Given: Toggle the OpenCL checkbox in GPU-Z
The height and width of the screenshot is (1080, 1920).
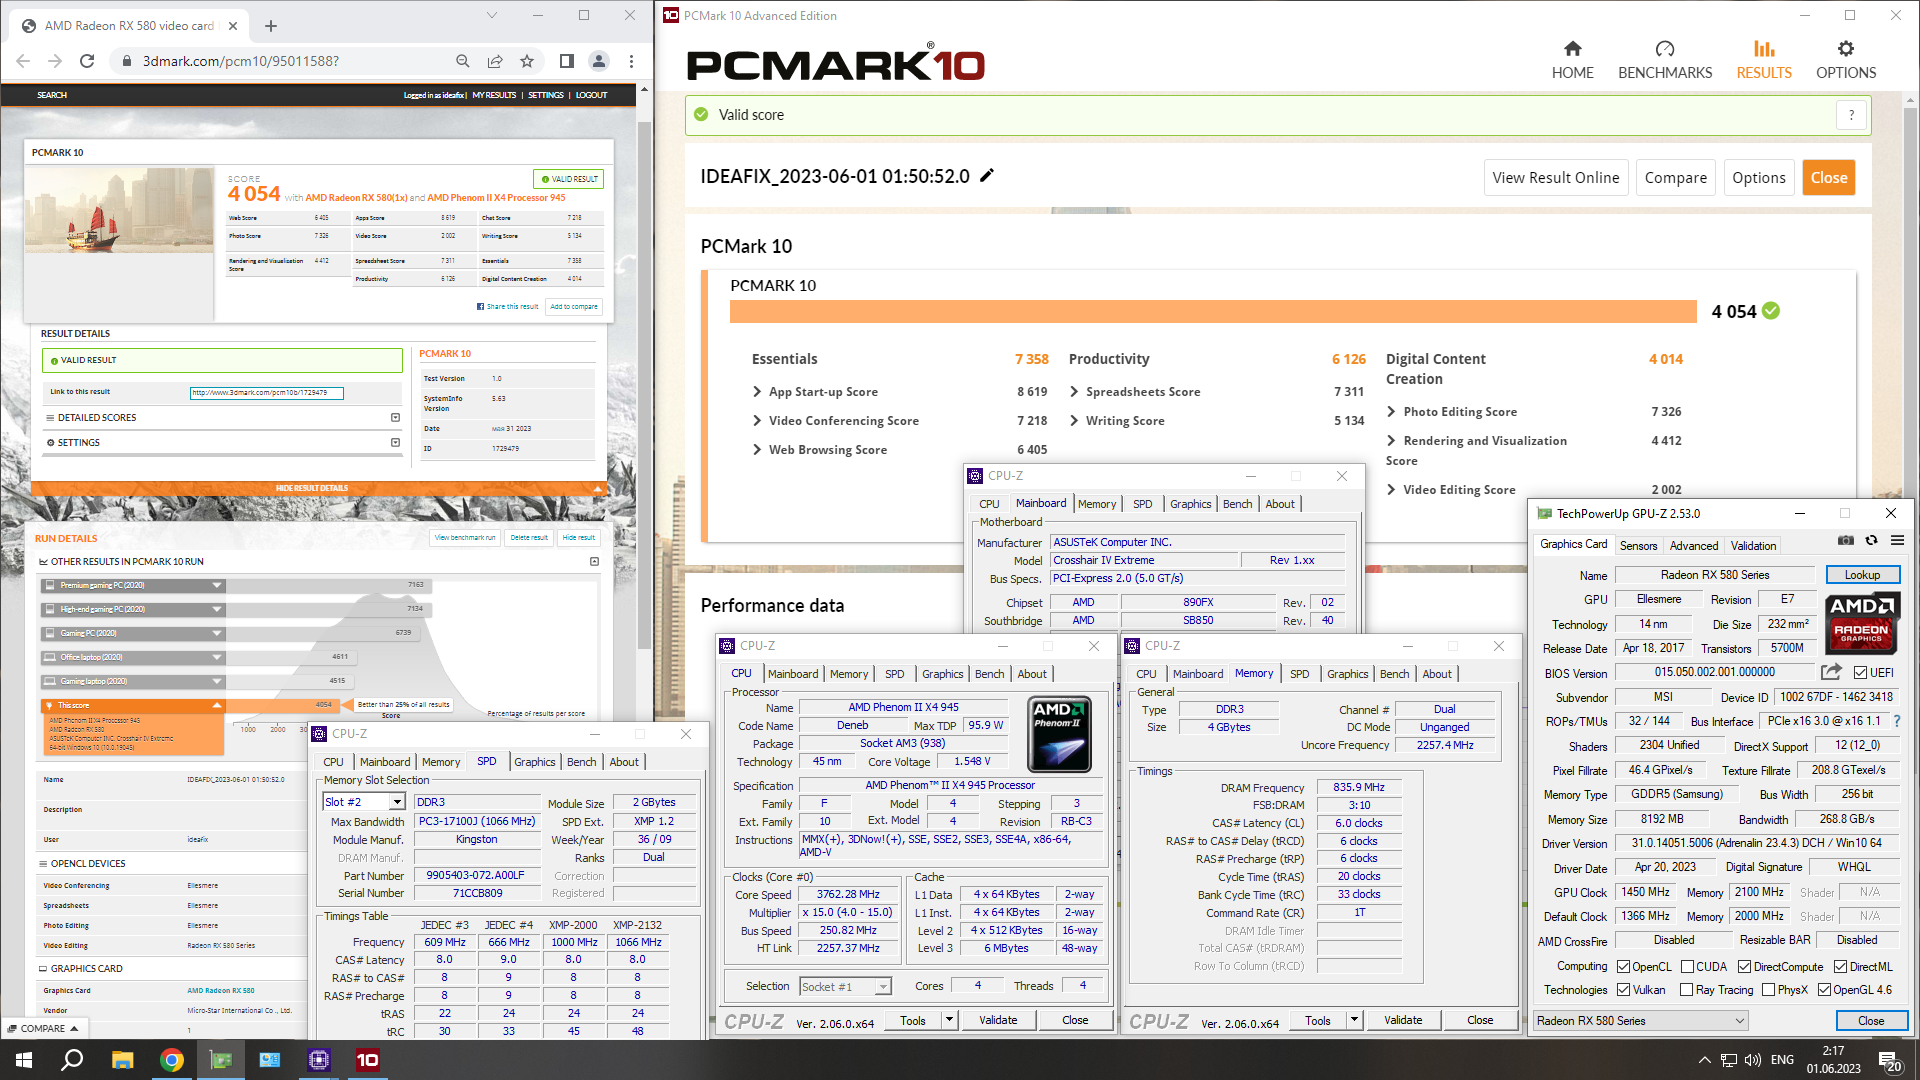Looking at the screenshot, I should pos(1624,967).
